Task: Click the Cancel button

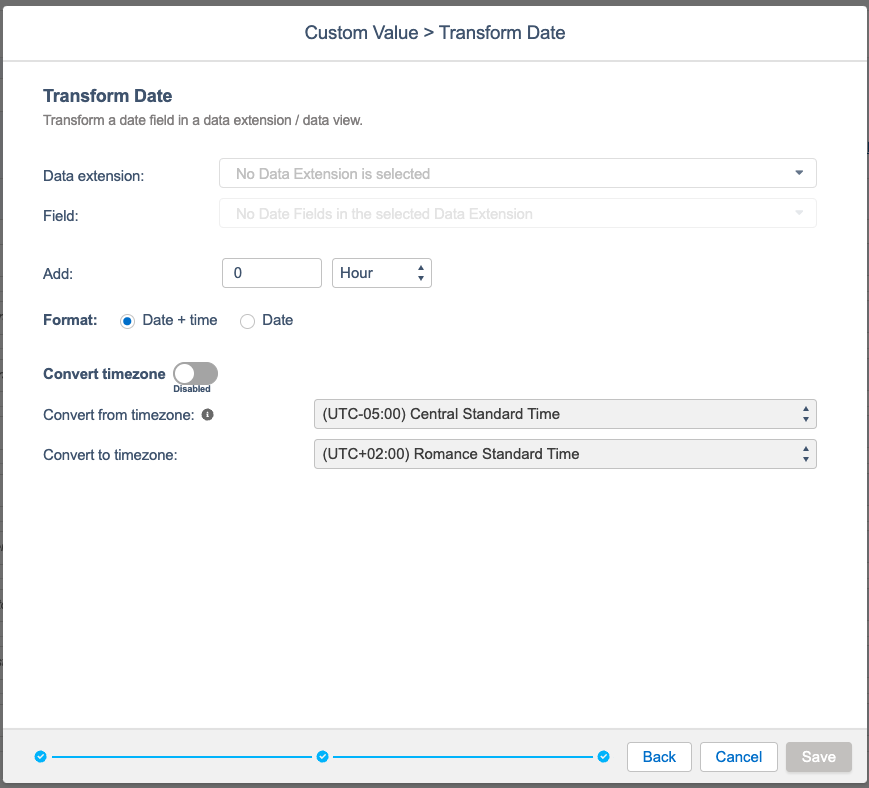Action: click(738, 756)
